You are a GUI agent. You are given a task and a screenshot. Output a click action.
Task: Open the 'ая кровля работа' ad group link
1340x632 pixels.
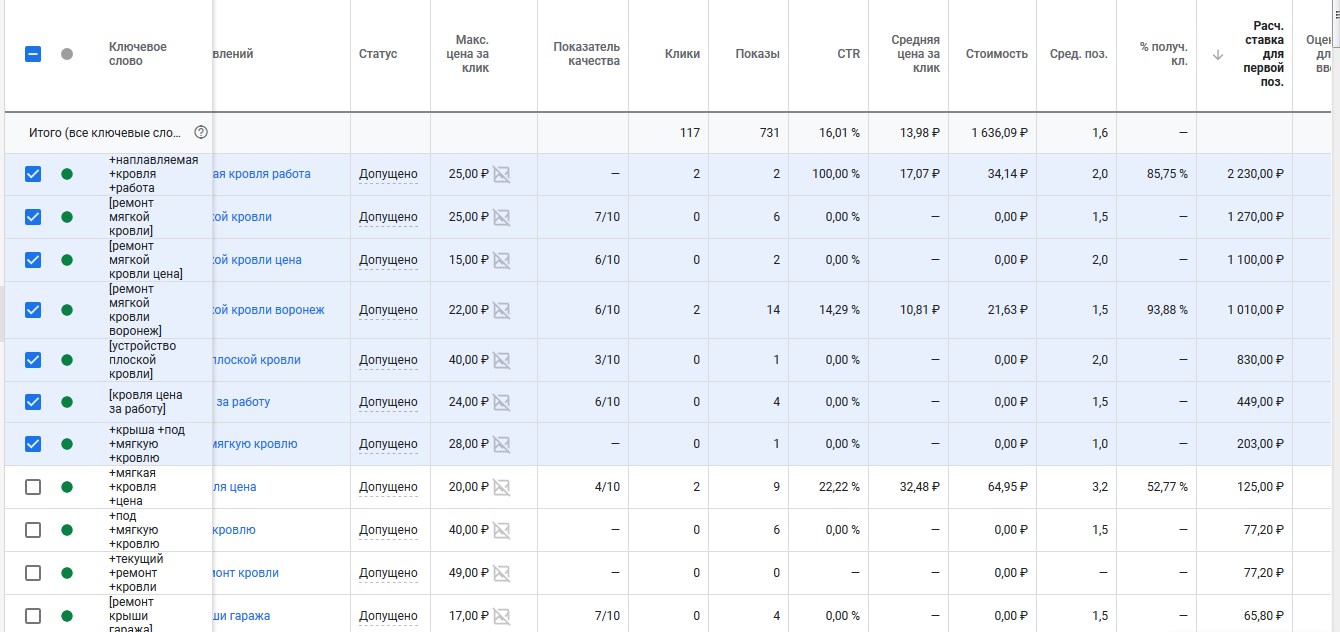tap(262, 174)
